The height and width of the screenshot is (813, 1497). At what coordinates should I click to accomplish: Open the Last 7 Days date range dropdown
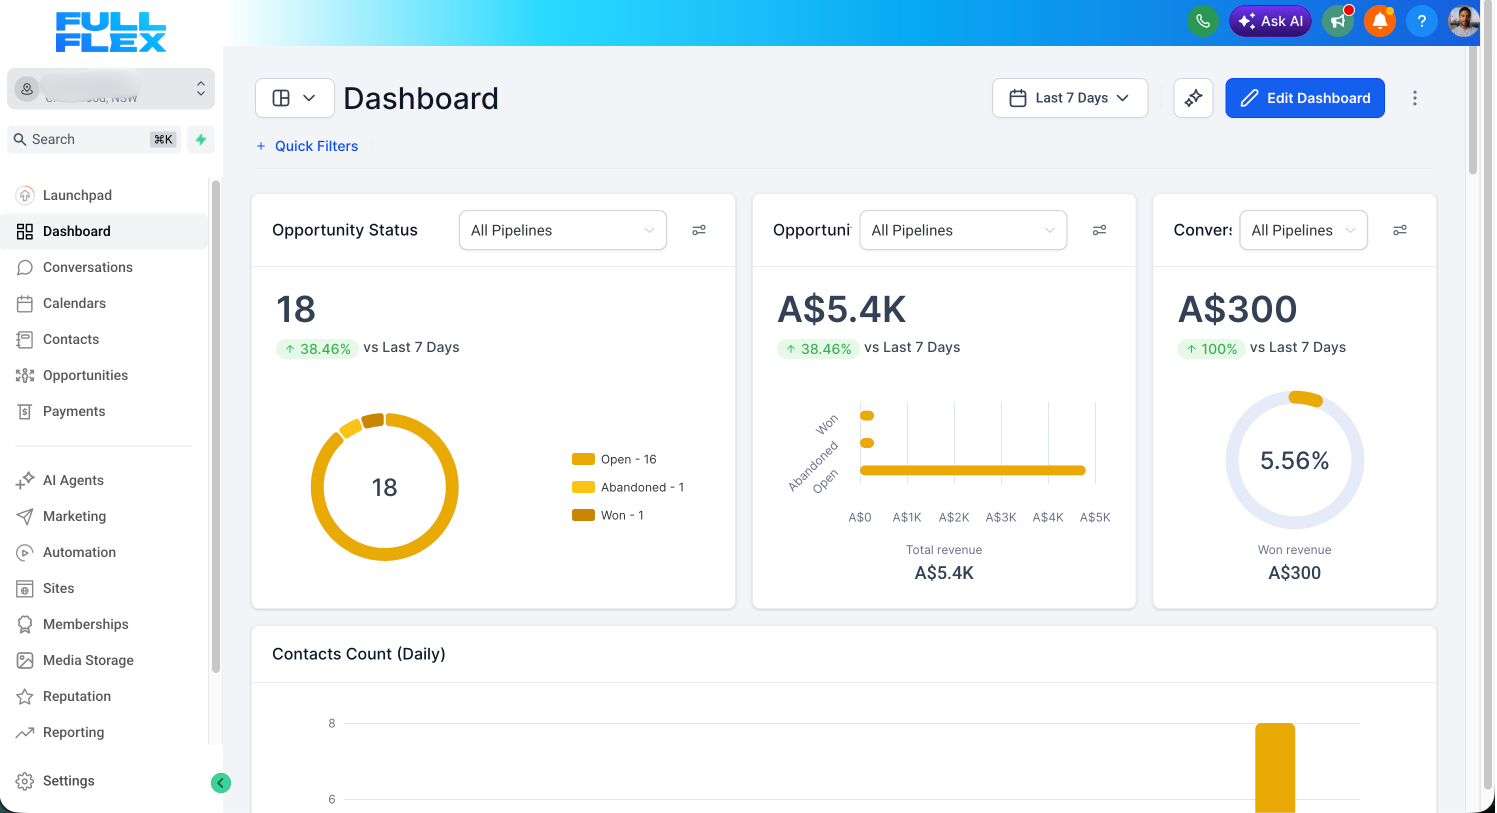coord(1069,97)
